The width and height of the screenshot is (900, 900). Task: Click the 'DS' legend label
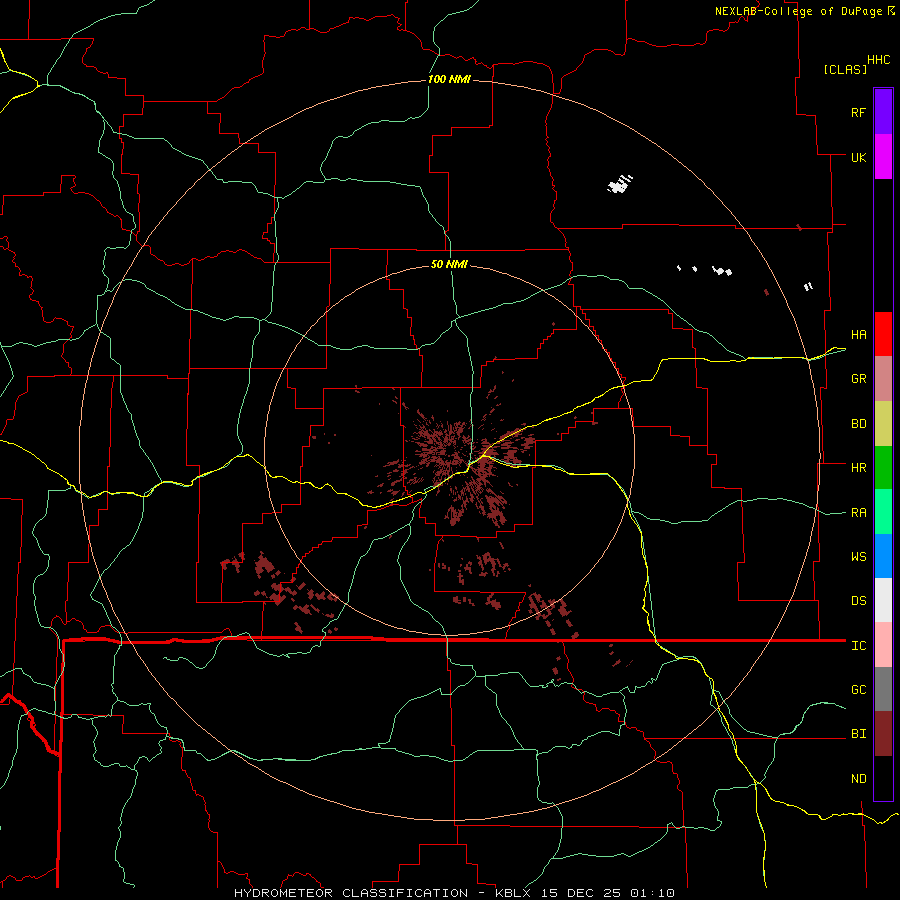pos(858,601)
